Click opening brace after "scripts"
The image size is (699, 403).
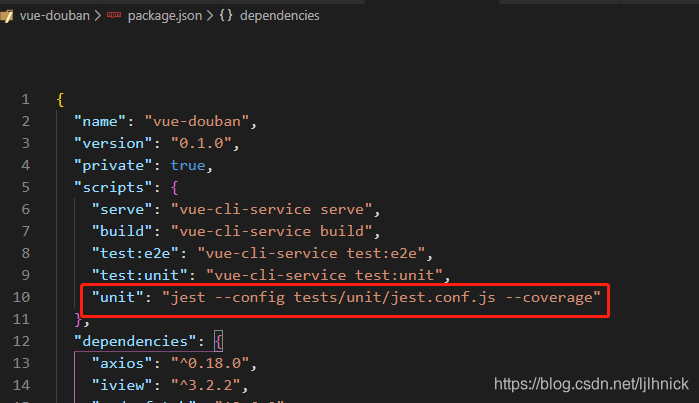(175, 188)
